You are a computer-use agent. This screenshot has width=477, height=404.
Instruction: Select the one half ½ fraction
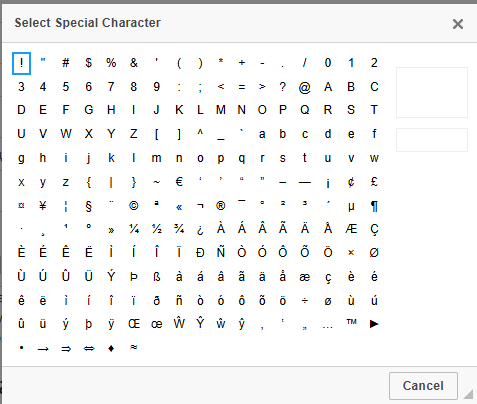tap(156, 229)
